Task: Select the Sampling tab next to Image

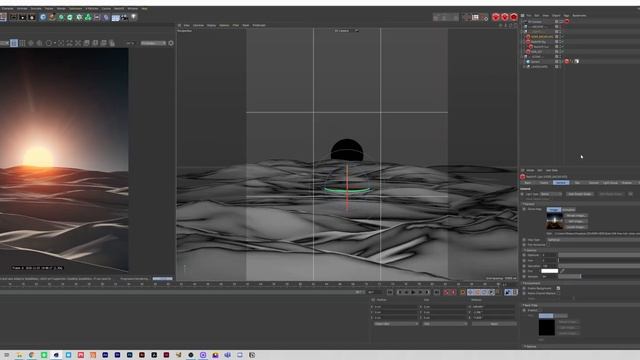Action: [x=569, y=209]
